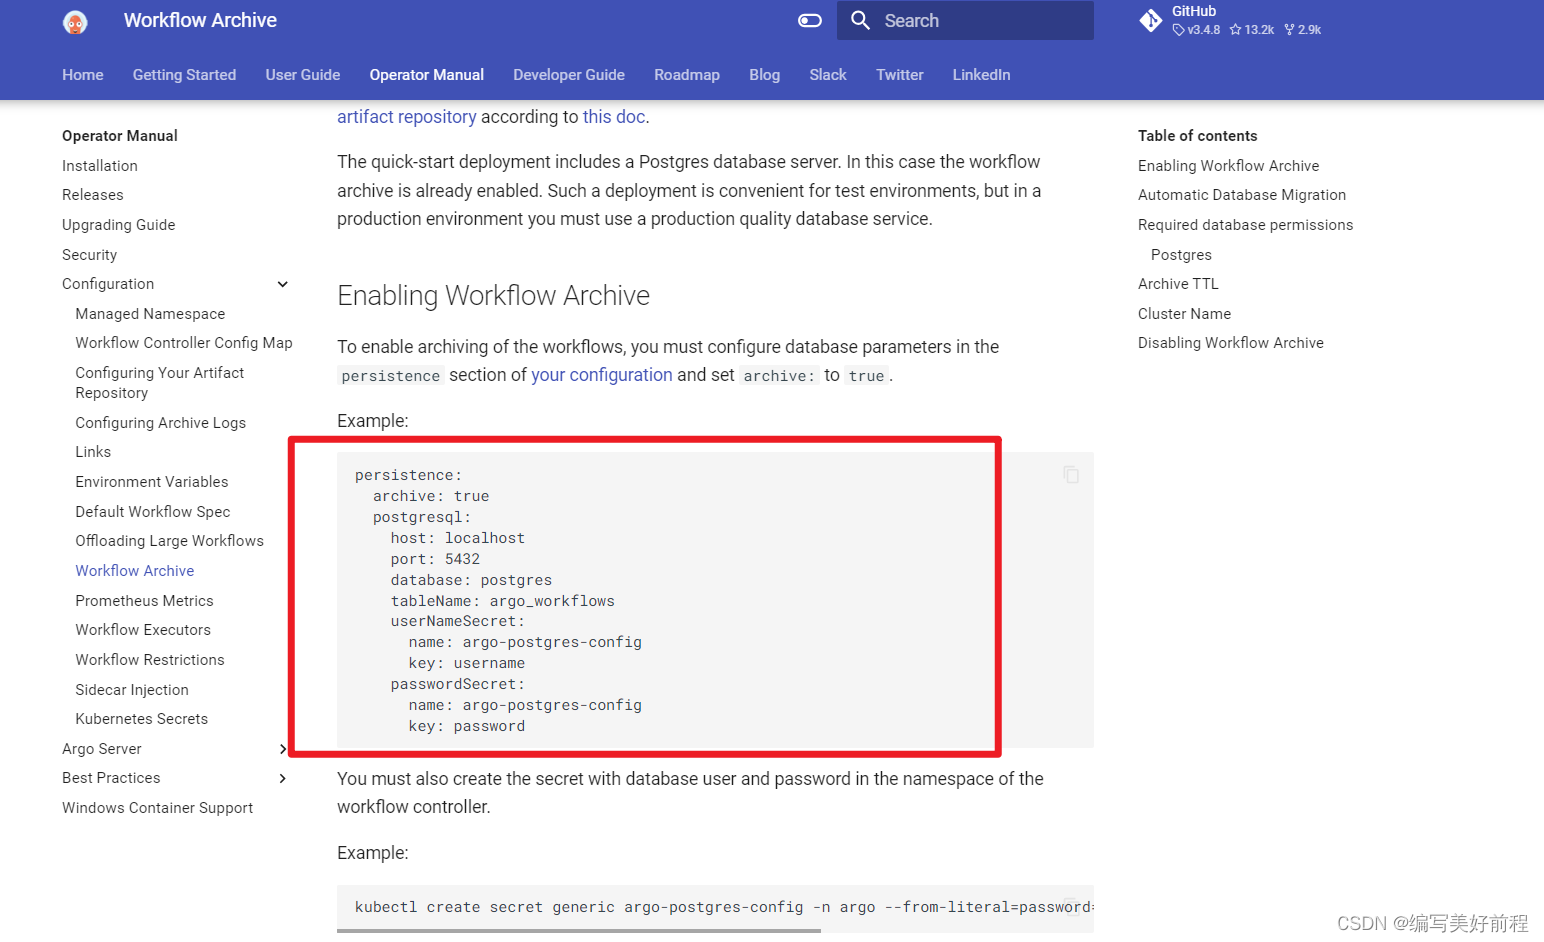This screenshot has width=1544, height=942.
Task: Open Sidecar Injection page
Action: coord(132,690)
